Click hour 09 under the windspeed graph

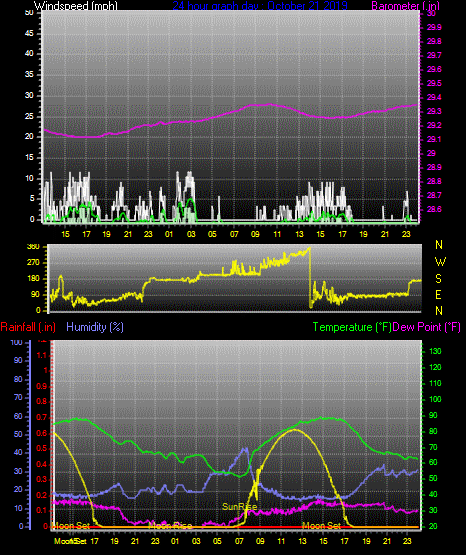click(255, 234)
